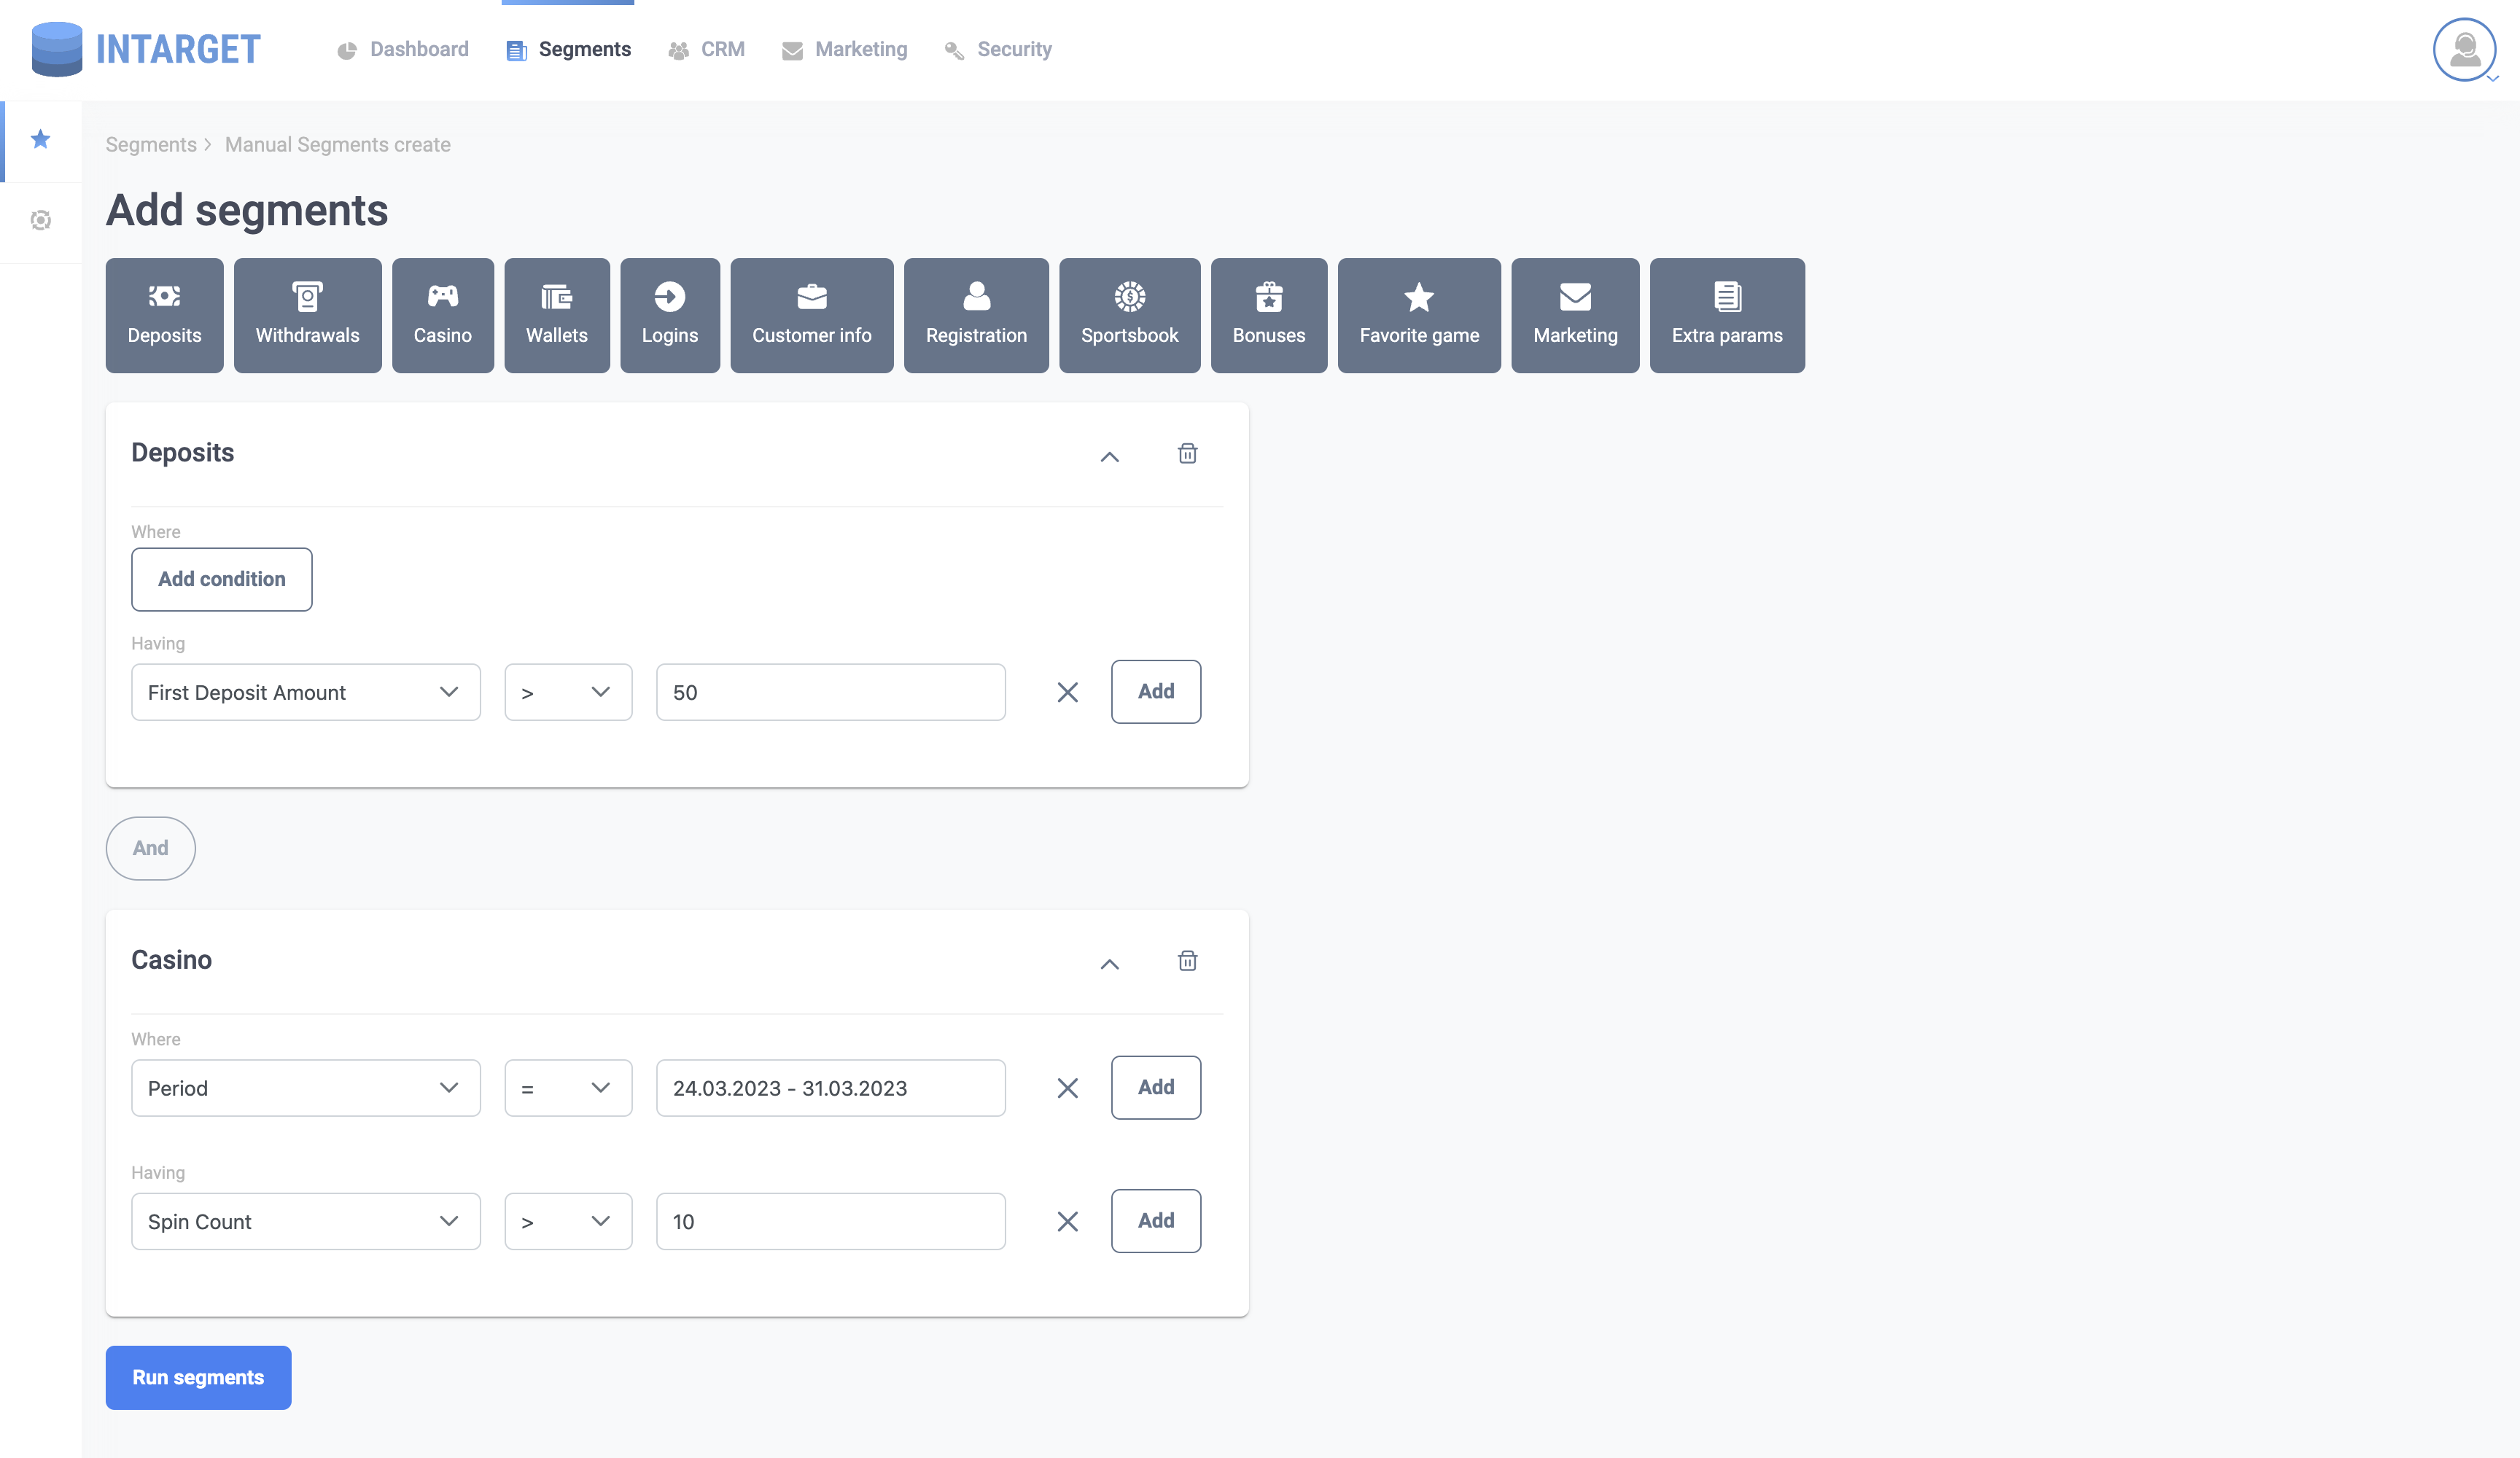2520x1458 pixels.
Task: Remove the Spin Count condition
Action: (1068, 1221)
